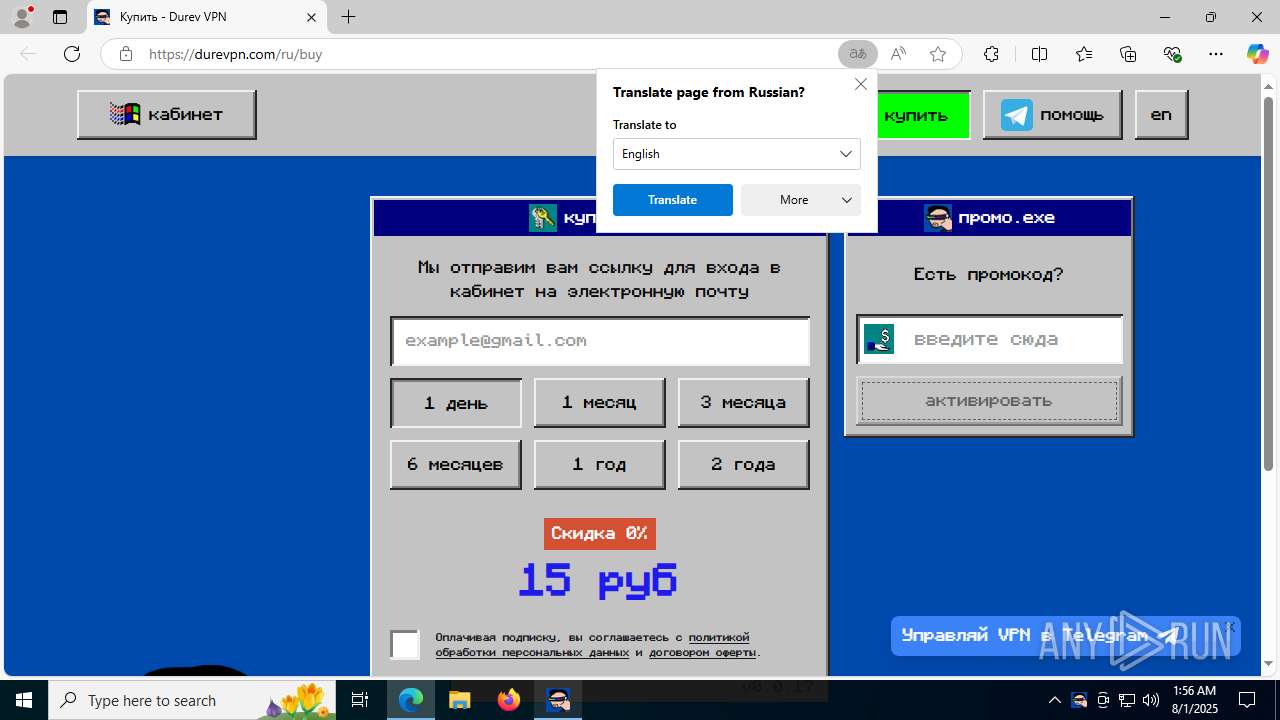Open the Copilot icon
The image size is (1280, 720).
coord(1257,54)
